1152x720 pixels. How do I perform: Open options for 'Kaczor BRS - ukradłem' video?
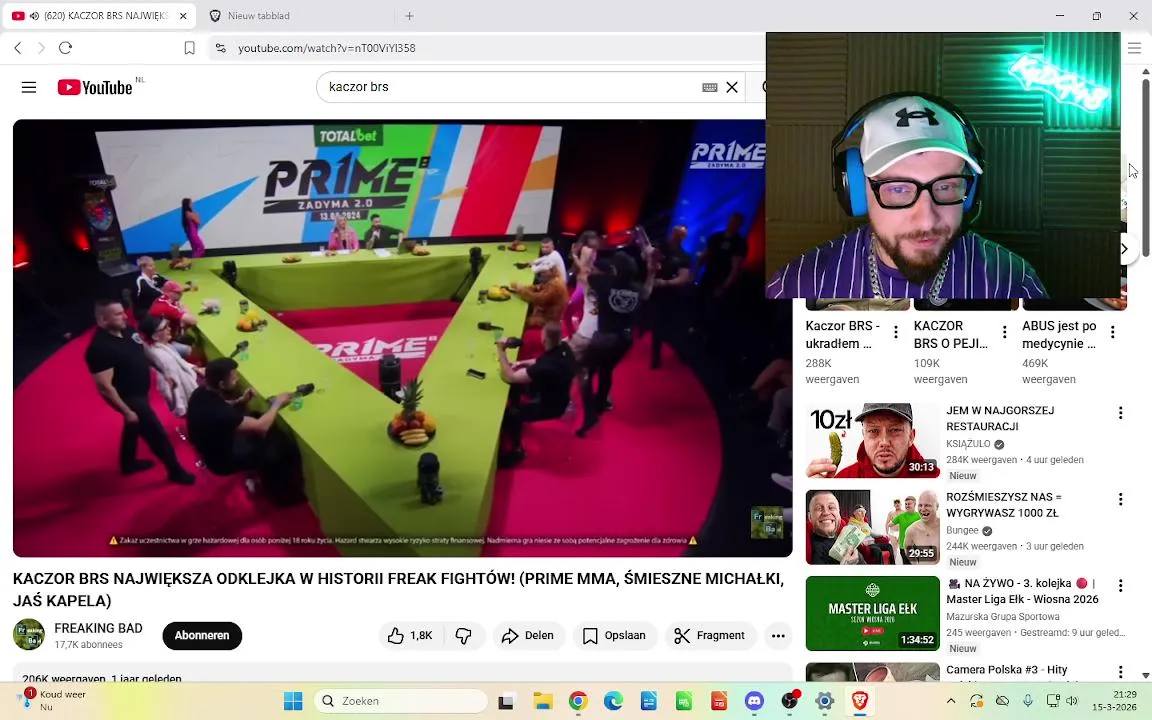[896, 333]
